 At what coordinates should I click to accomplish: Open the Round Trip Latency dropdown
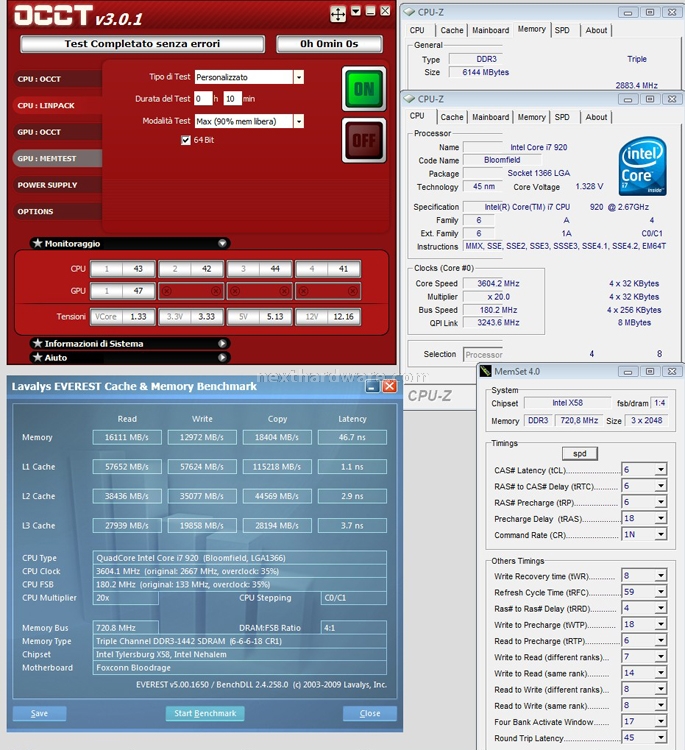tap(661, 738)
